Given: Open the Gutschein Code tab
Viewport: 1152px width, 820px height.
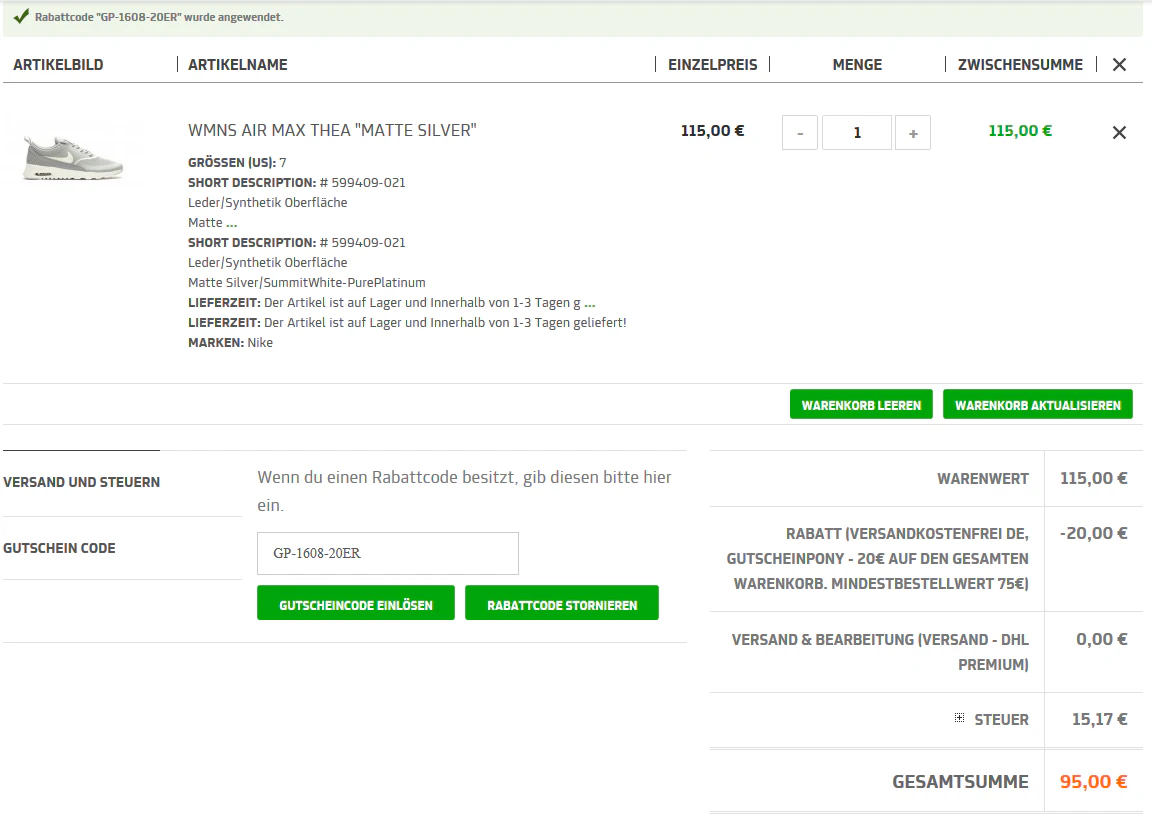Looking at the screenshot, I should tap(60, 548).
